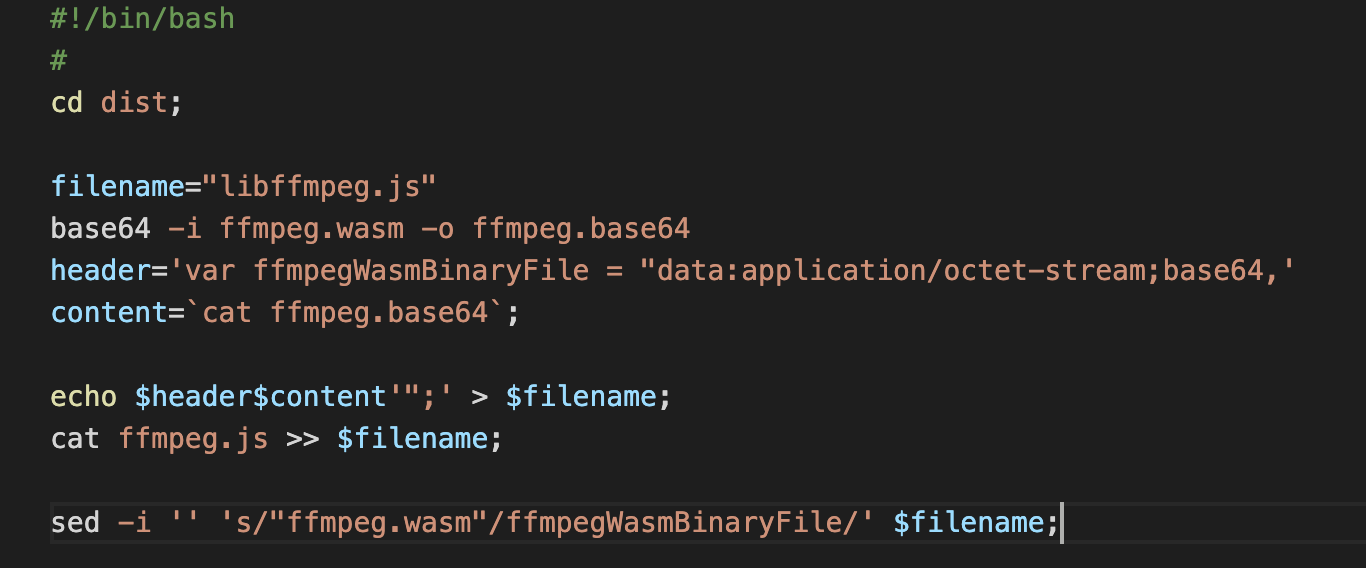1366x568 pixels.
Task: Click '$header' in the echo line
Action: [x=193, y=397]
